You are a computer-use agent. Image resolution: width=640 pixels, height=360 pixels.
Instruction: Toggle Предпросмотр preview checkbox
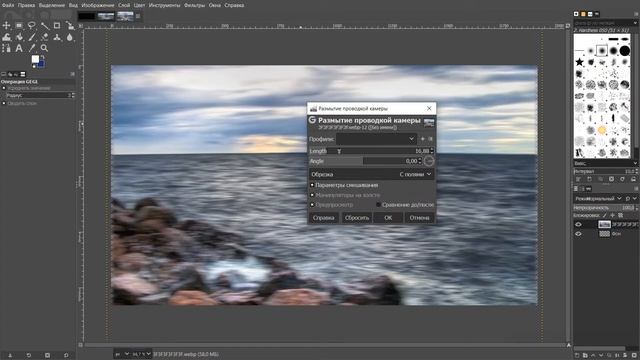coord(312,204)
